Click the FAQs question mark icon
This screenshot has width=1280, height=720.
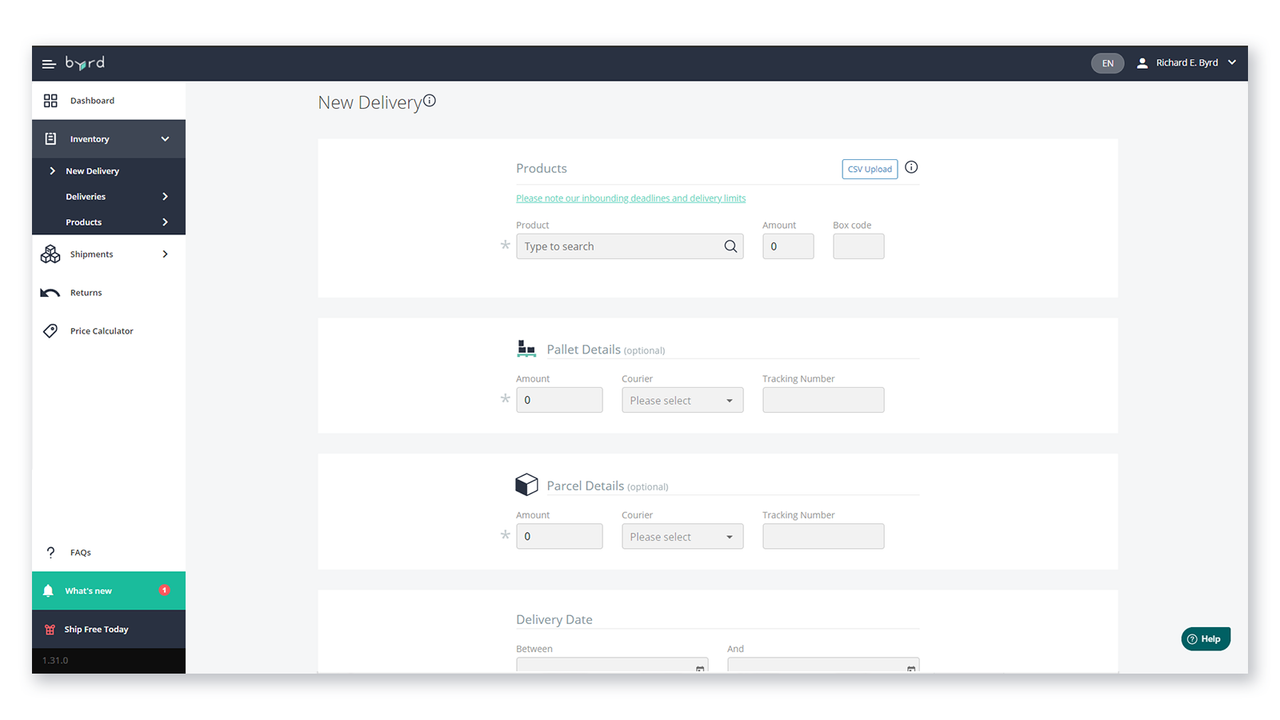coord(50,551)
